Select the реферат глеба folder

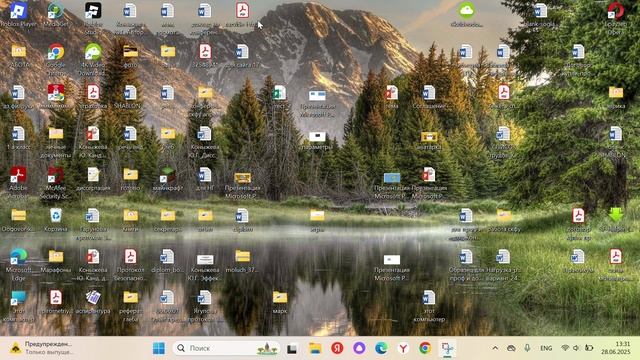point(131,297)
